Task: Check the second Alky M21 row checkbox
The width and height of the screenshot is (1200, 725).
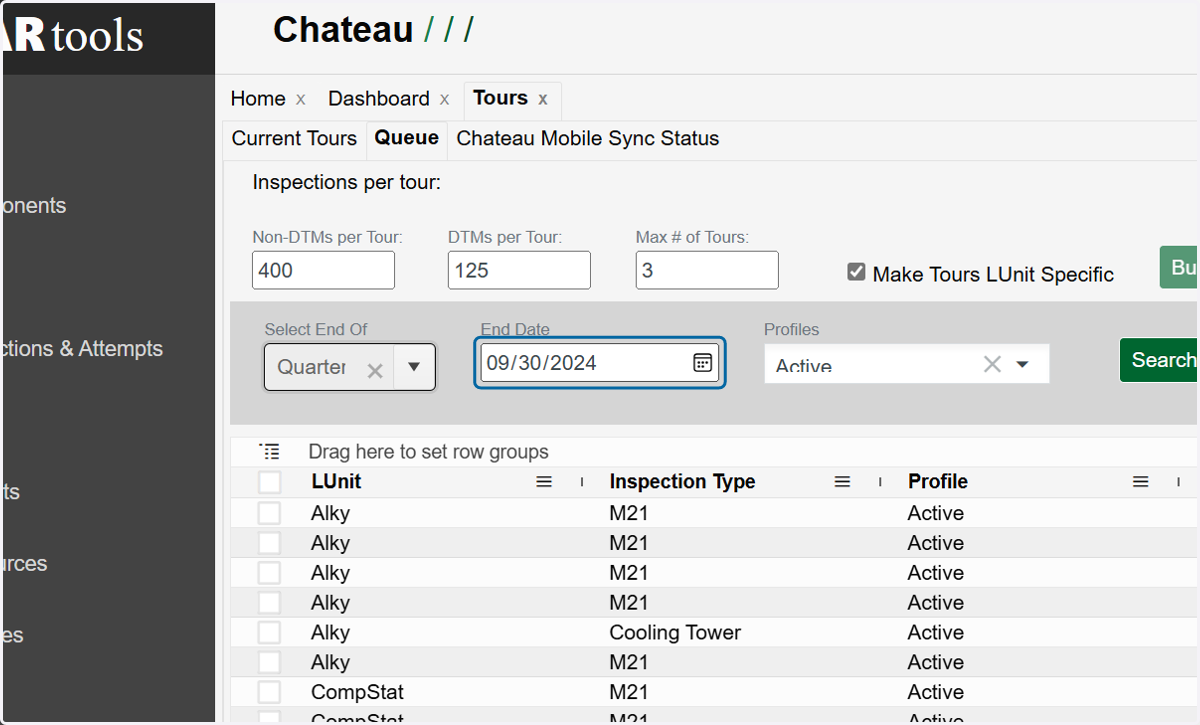Action: pos(270,543)
